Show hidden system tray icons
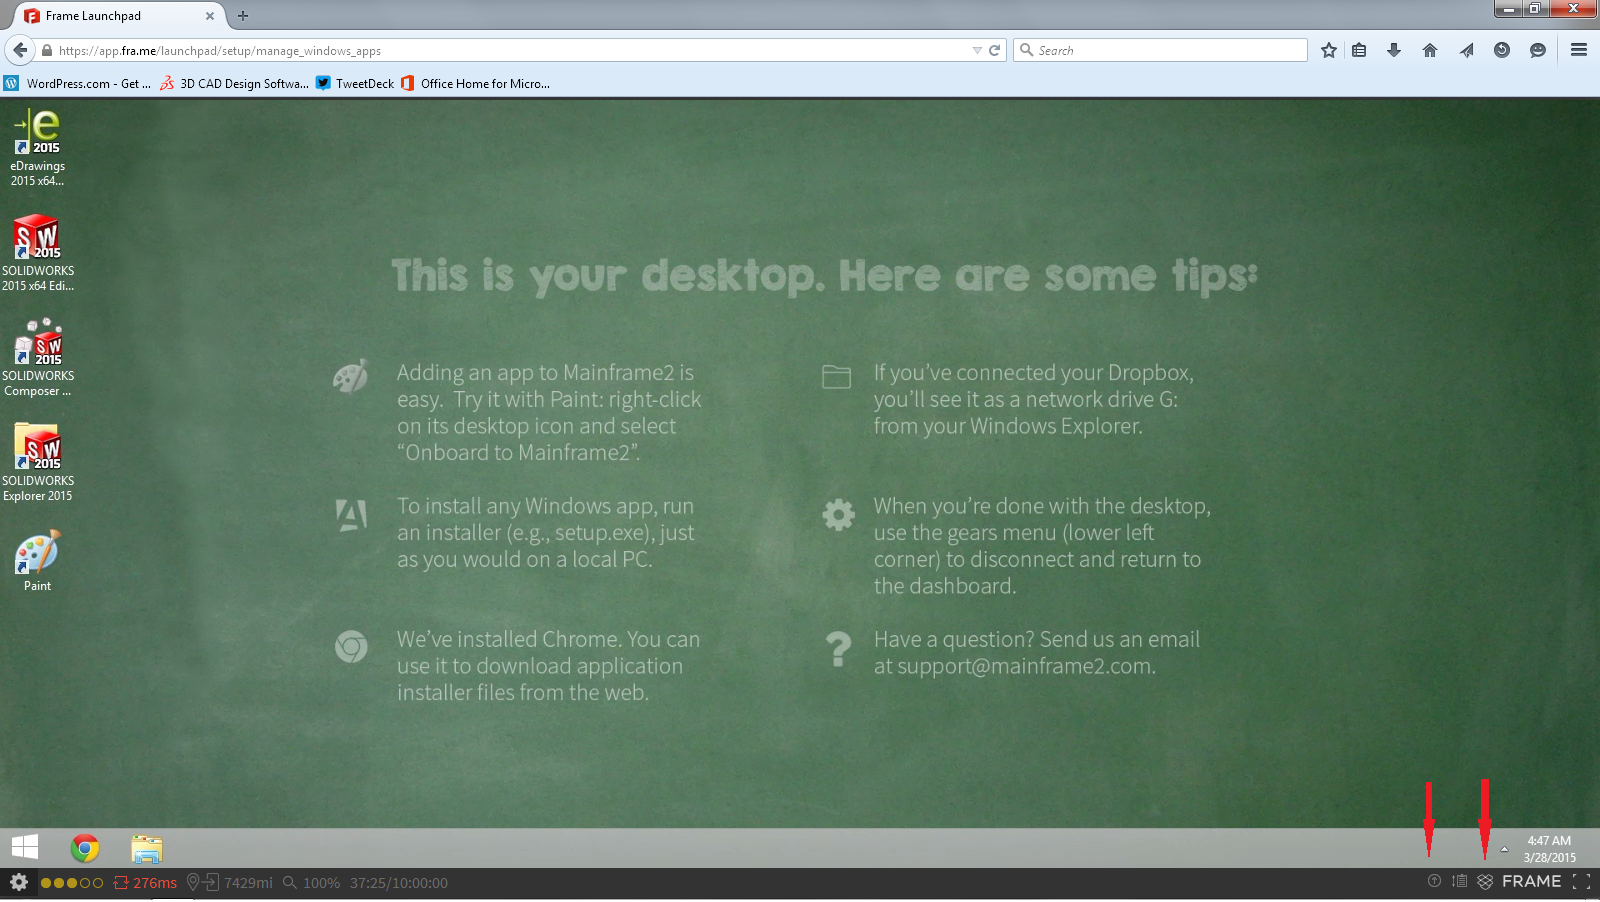Screen dimensions: 1600x902 pyautogui.click(x=1504, y=849)
